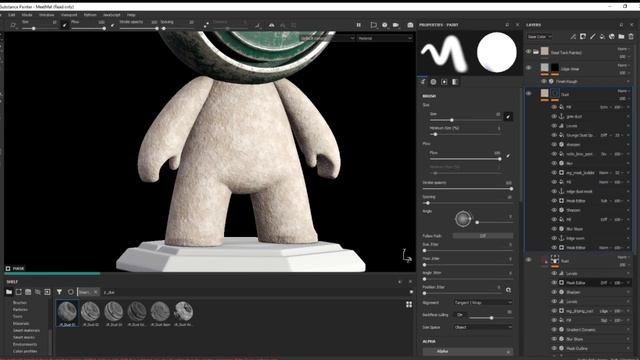The height and width of the screenshot is (360, 640).
Task: Add smart material with sphere icon in Layers
Action: coord(612,37)
